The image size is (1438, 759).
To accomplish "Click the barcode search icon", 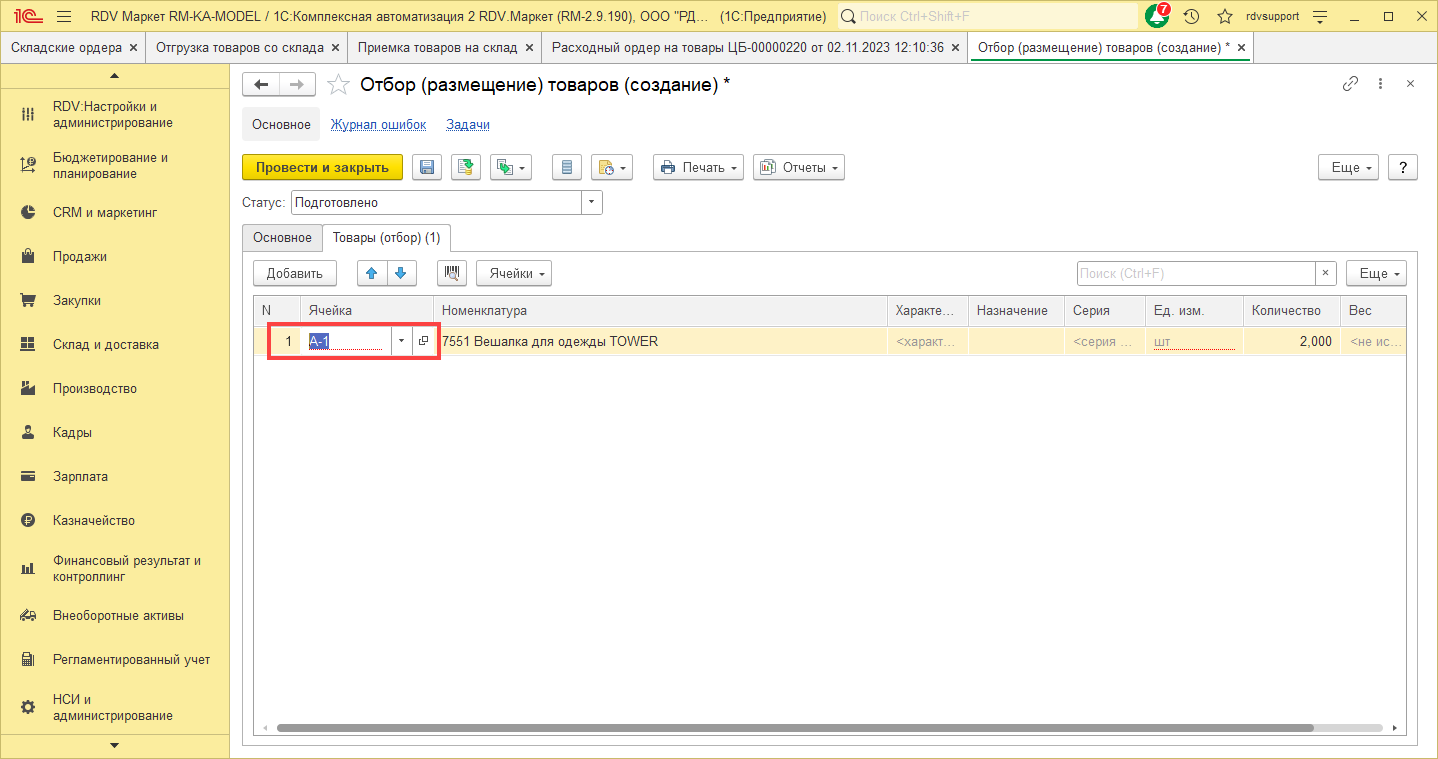I will tap(452, 273).
